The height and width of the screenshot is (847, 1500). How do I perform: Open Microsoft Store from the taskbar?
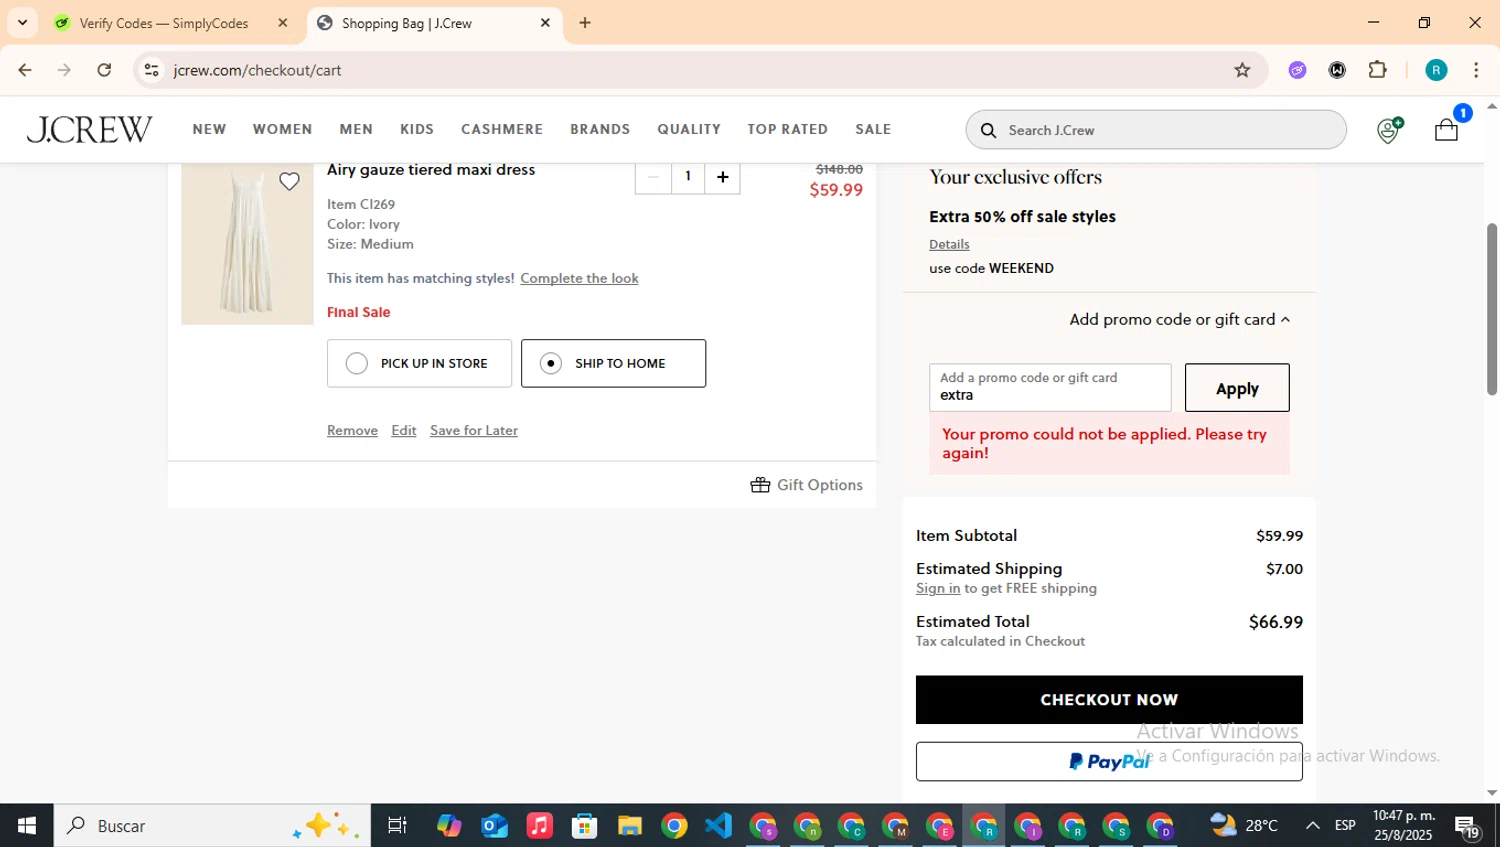pos(584,826)
